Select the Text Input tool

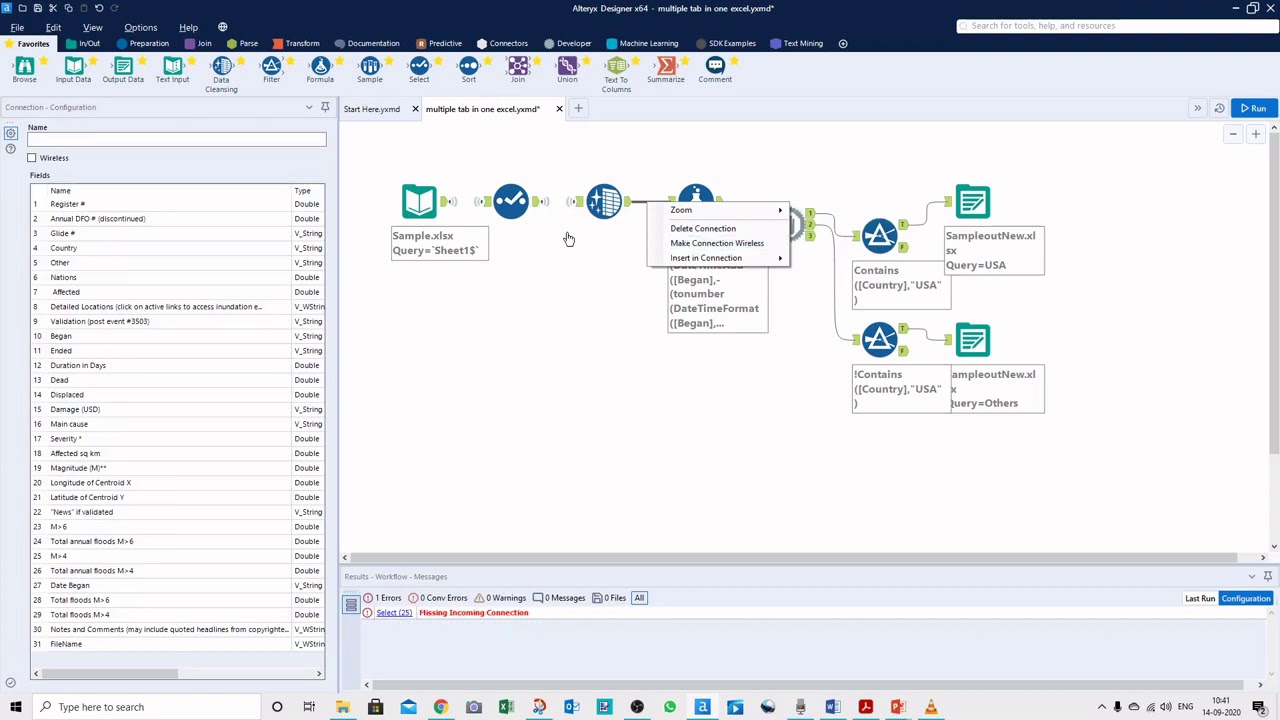coord(172,67)
